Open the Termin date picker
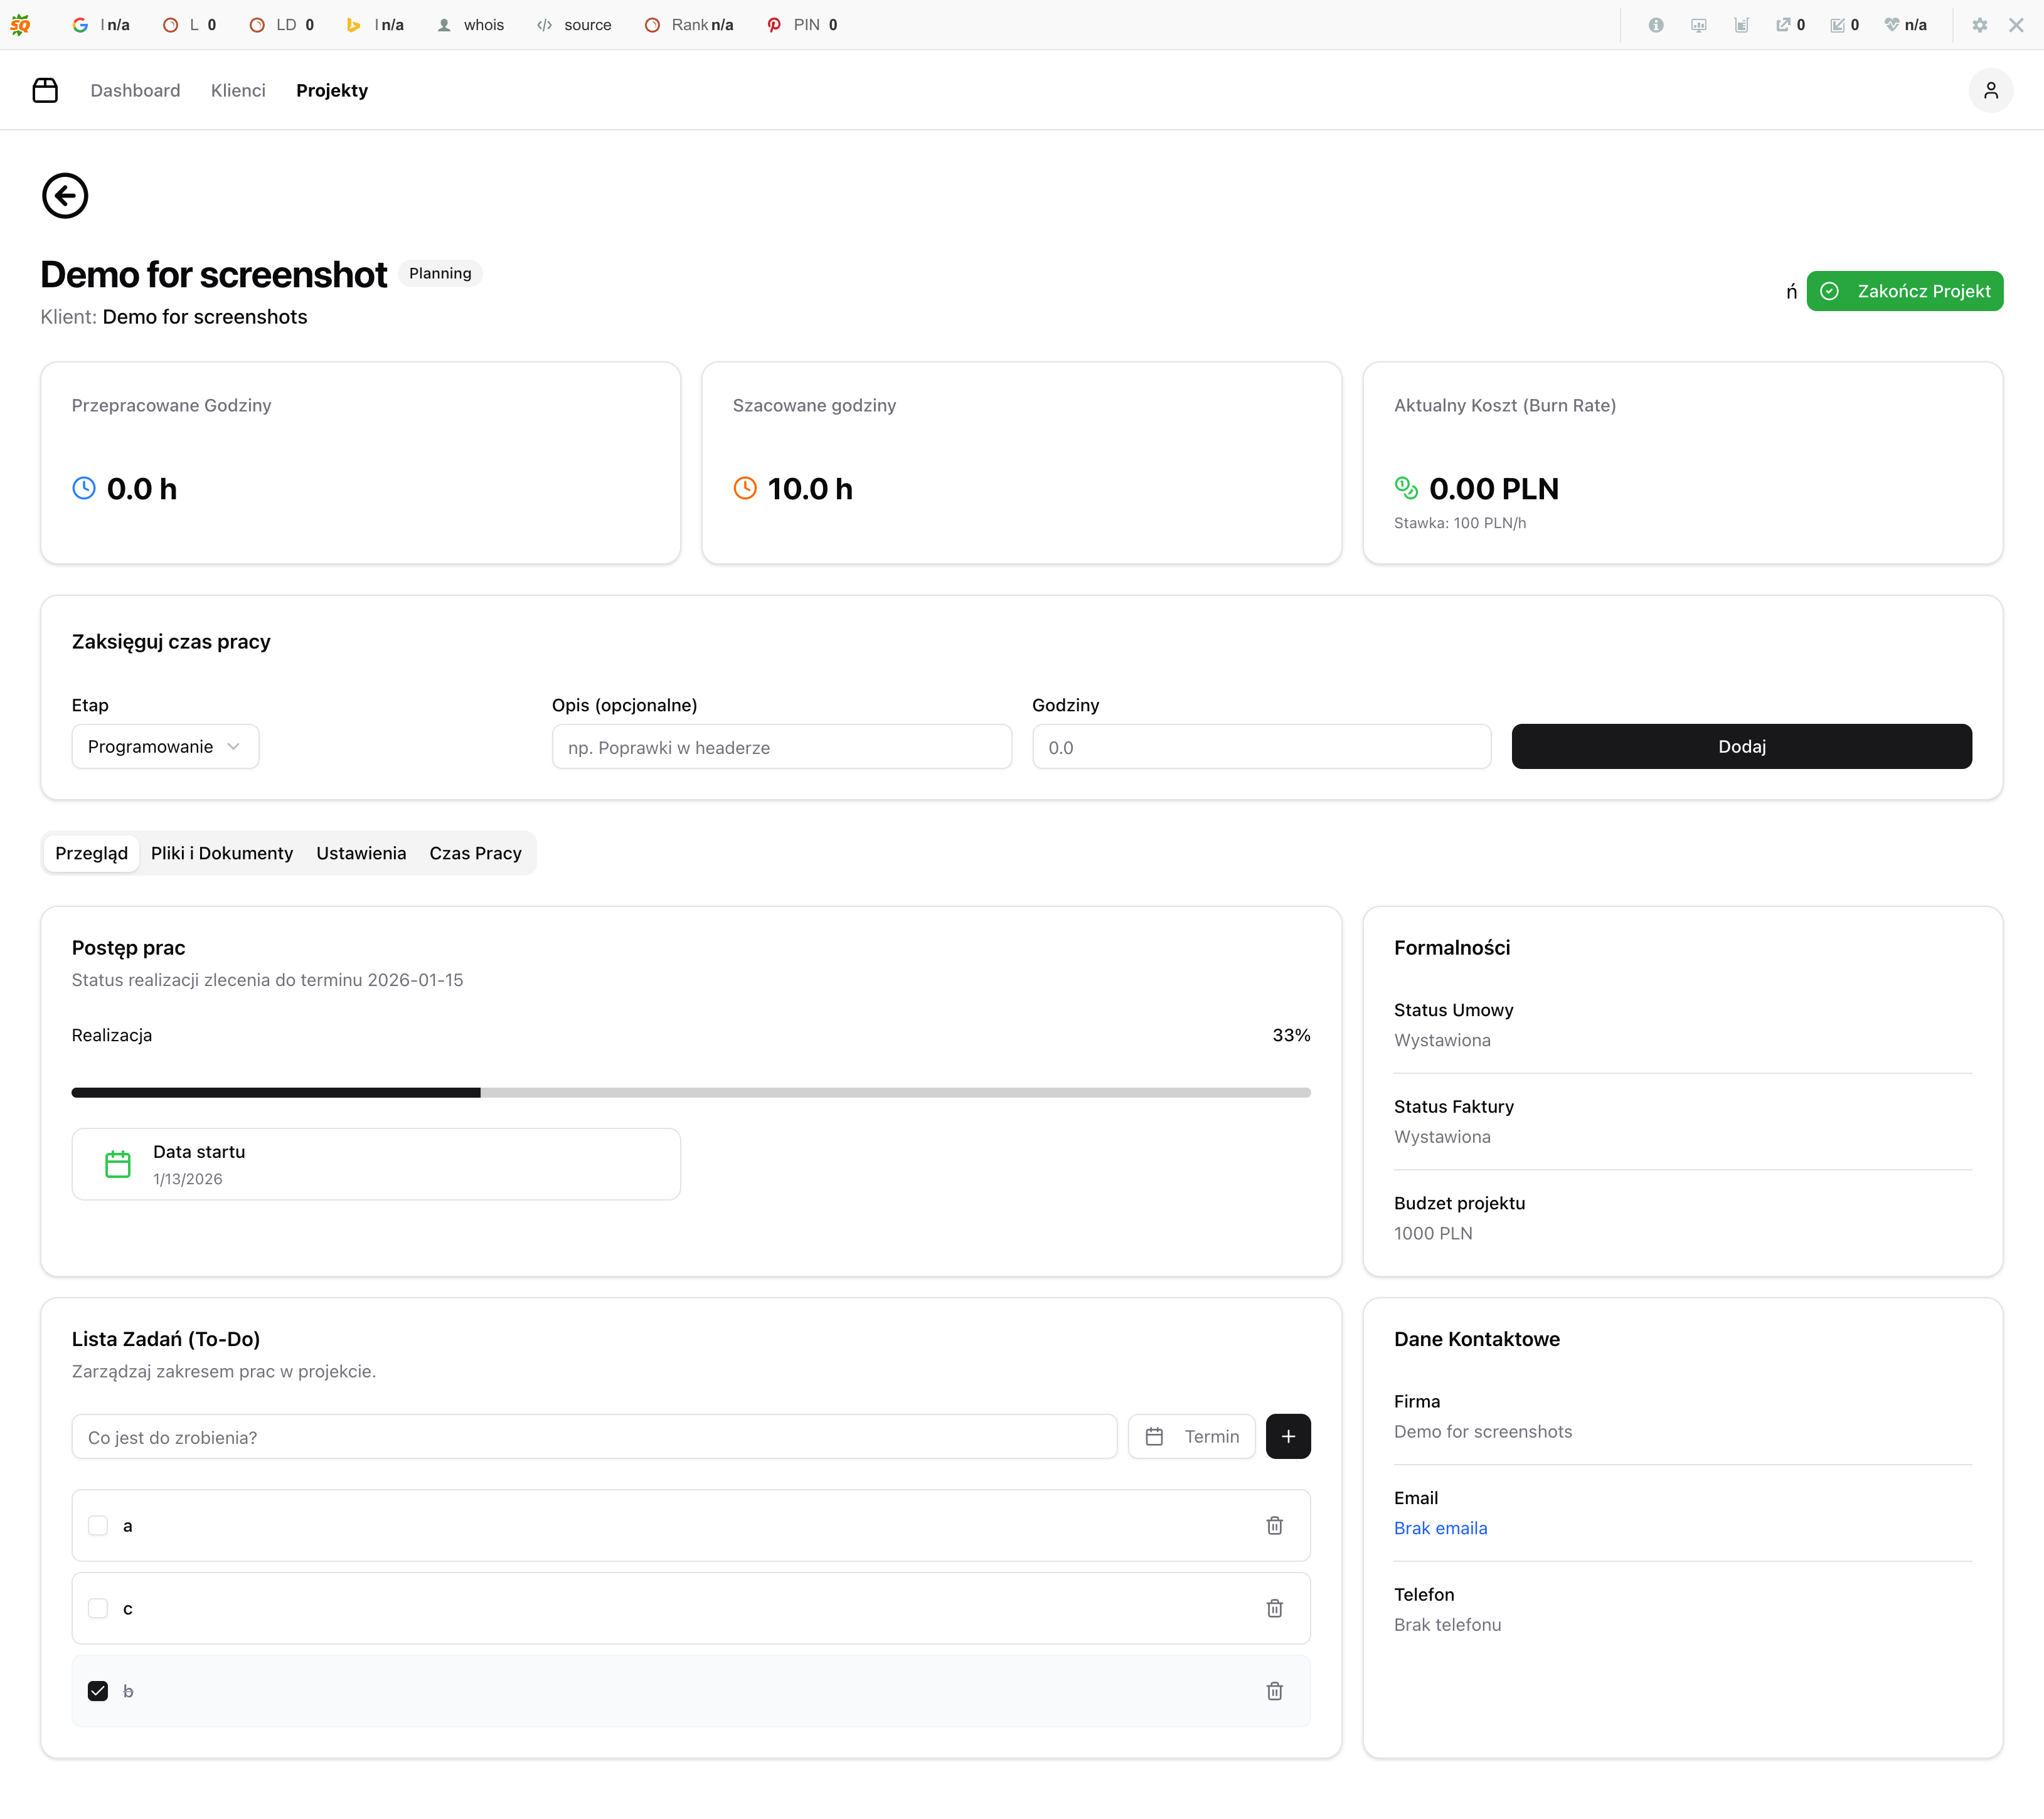The width and height of the screenshot is (2044, 1819). [x=1192, y=1437]
